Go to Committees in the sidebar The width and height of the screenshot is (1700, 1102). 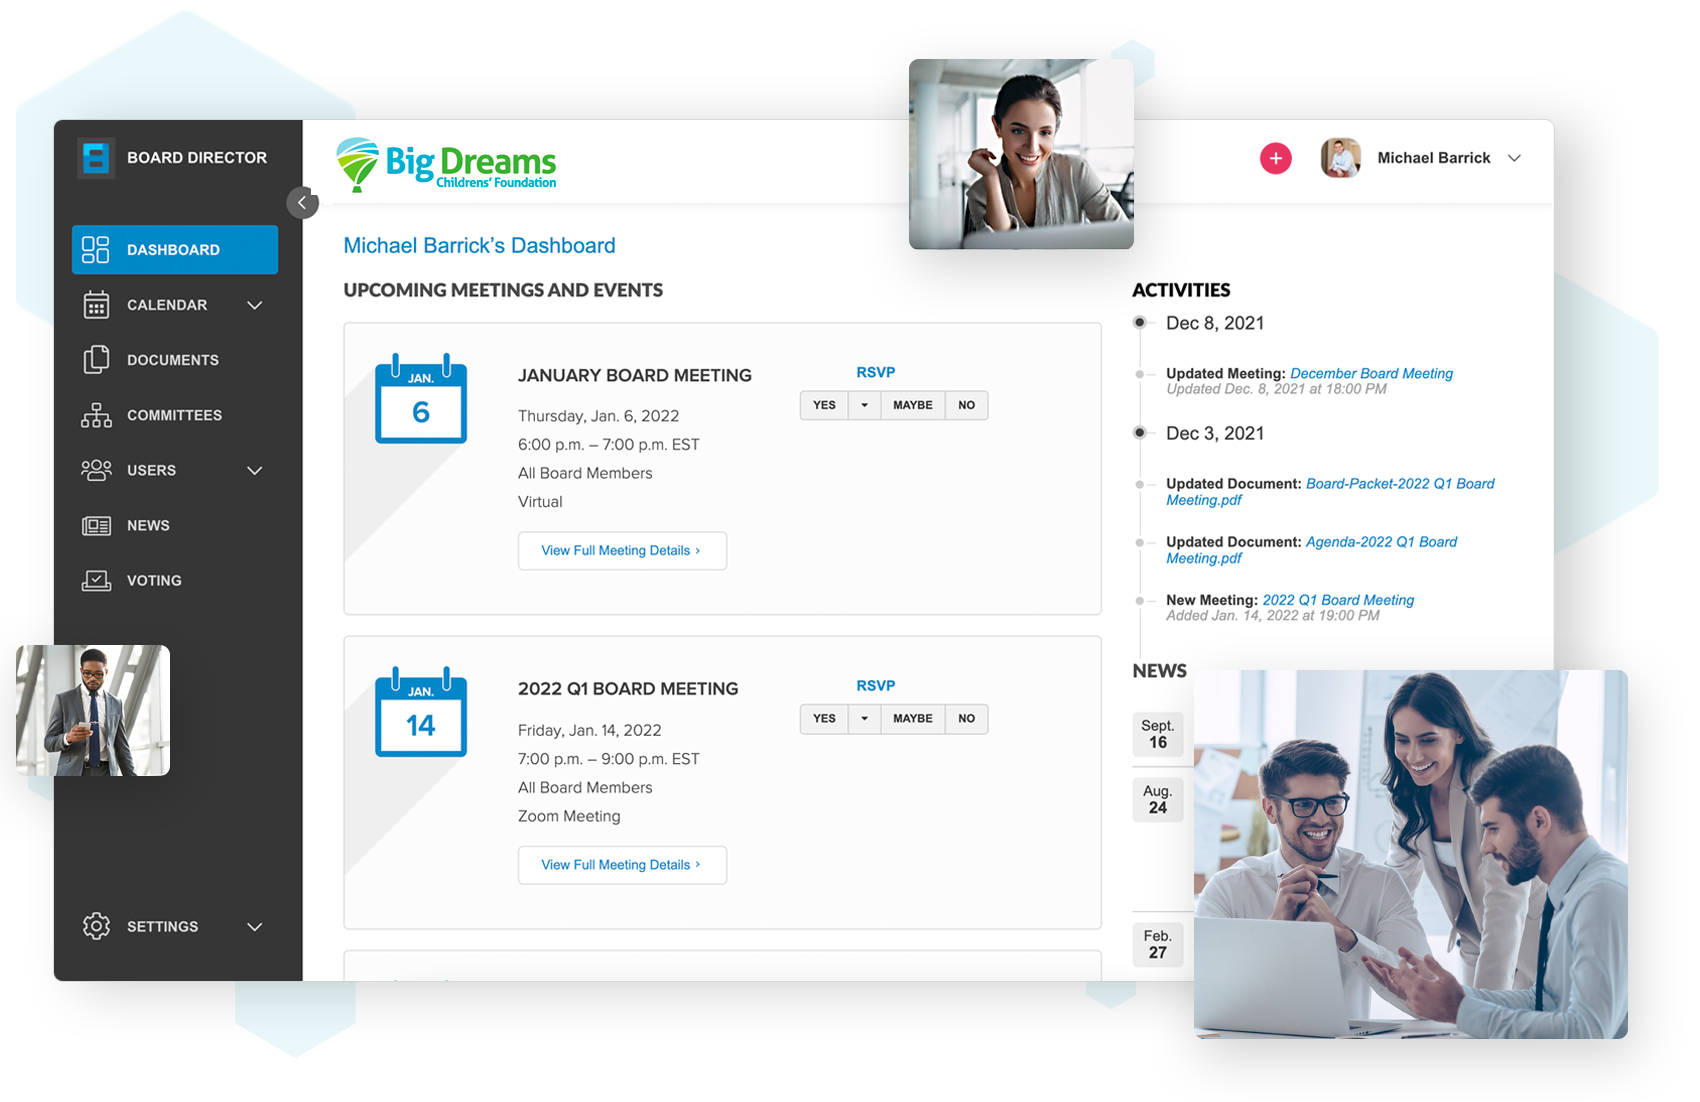(175, 415)
